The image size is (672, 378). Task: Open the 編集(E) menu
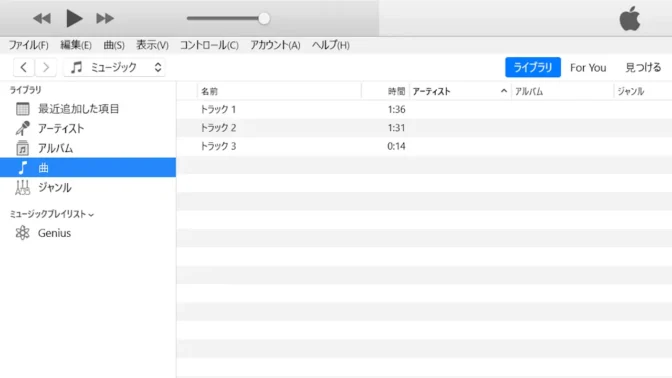[76, 45]
